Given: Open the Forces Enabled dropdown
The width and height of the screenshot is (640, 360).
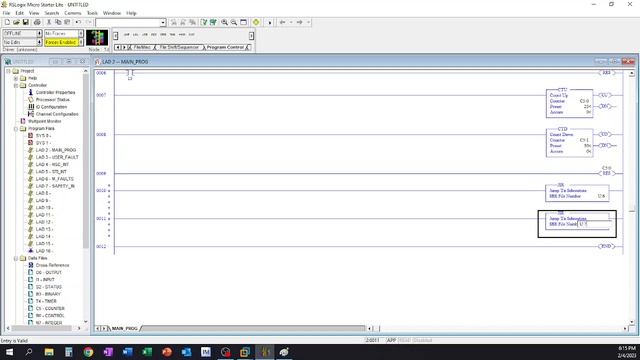Looking at the screenshot, I should tap(81, 42).
